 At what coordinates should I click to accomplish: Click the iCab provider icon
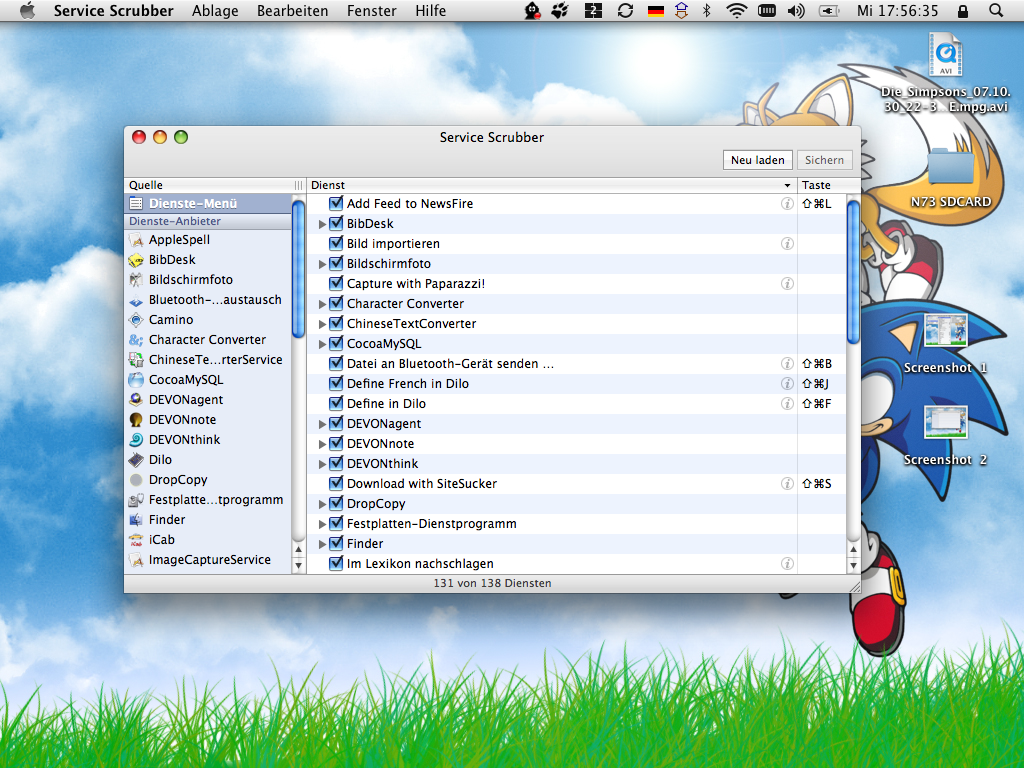[x=136, y=540]
